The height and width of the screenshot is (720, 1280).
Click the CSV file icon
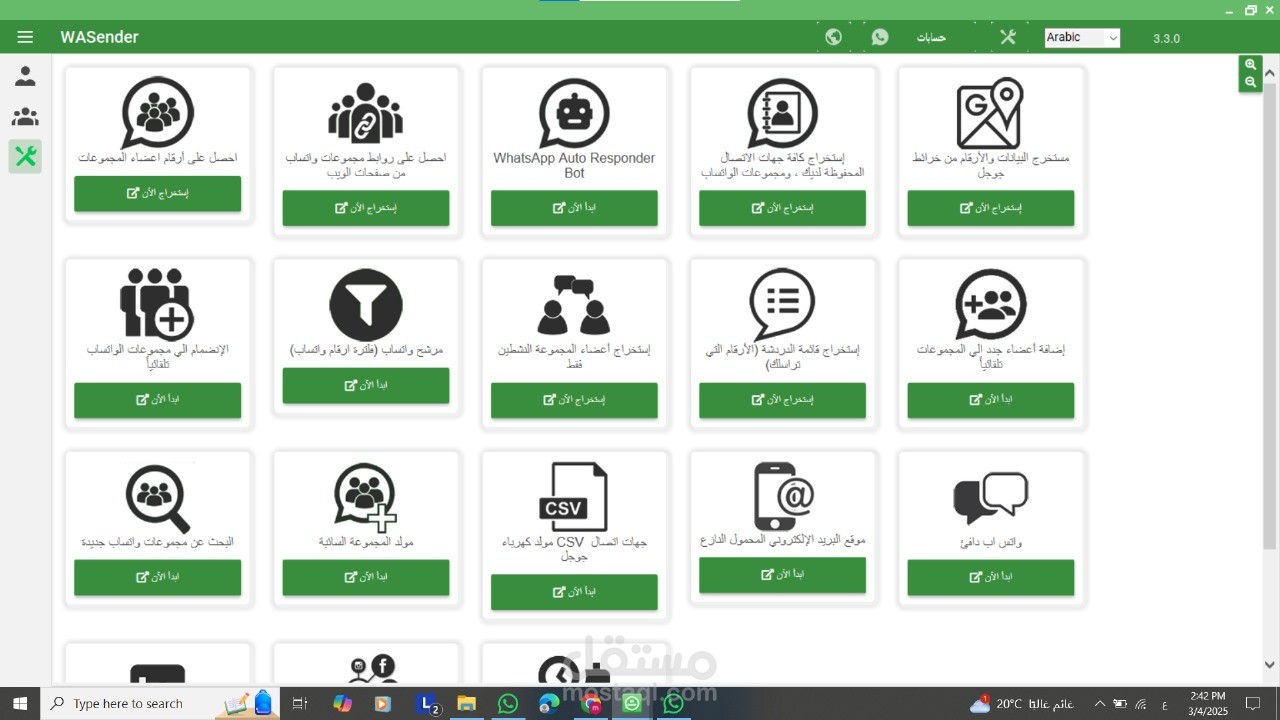point(573,497)
